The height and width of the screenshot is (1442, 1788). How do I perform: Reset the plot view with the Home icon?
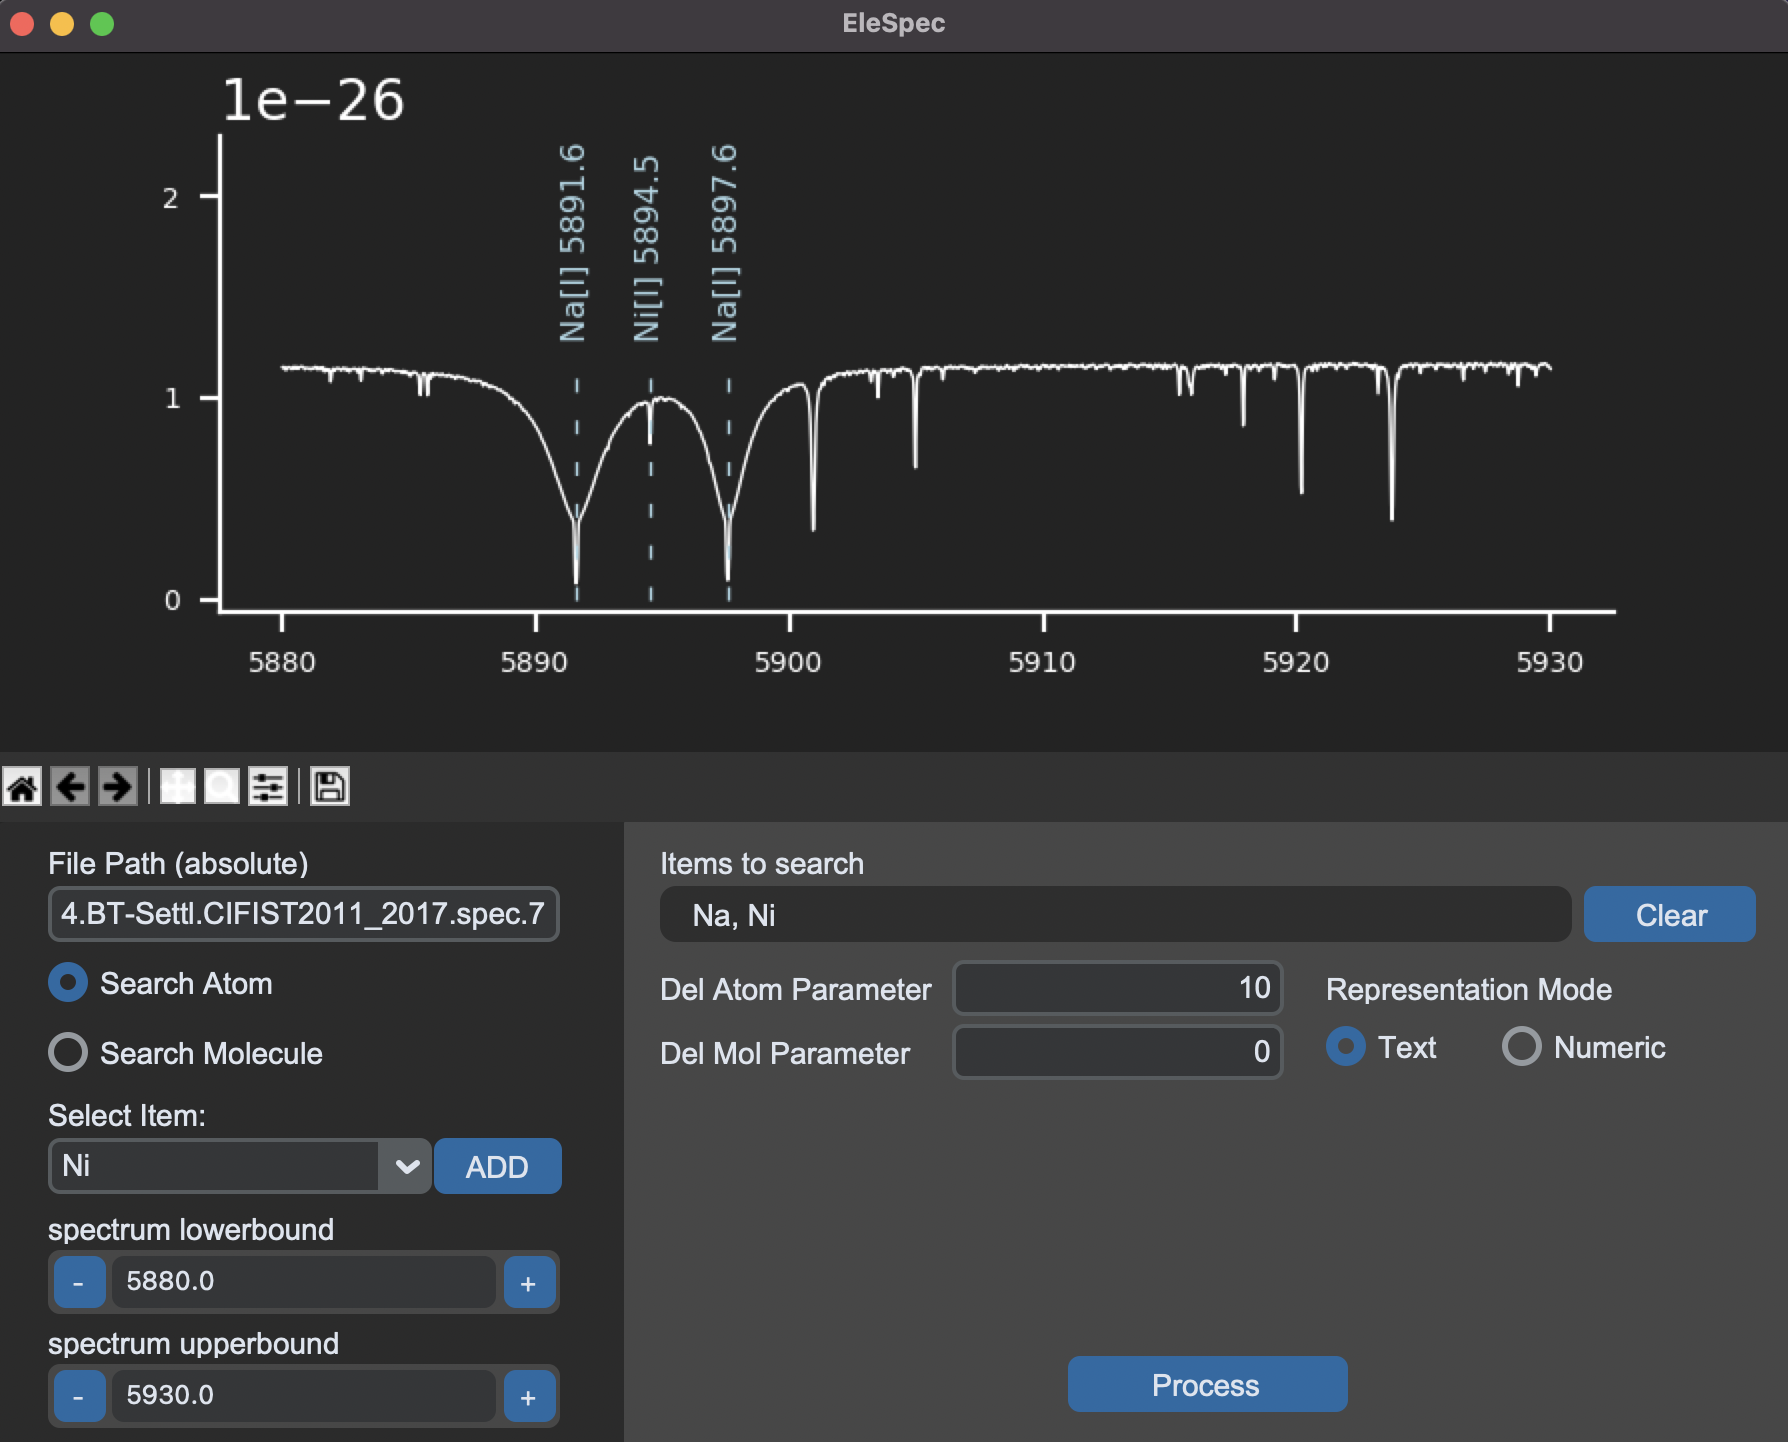22,787
